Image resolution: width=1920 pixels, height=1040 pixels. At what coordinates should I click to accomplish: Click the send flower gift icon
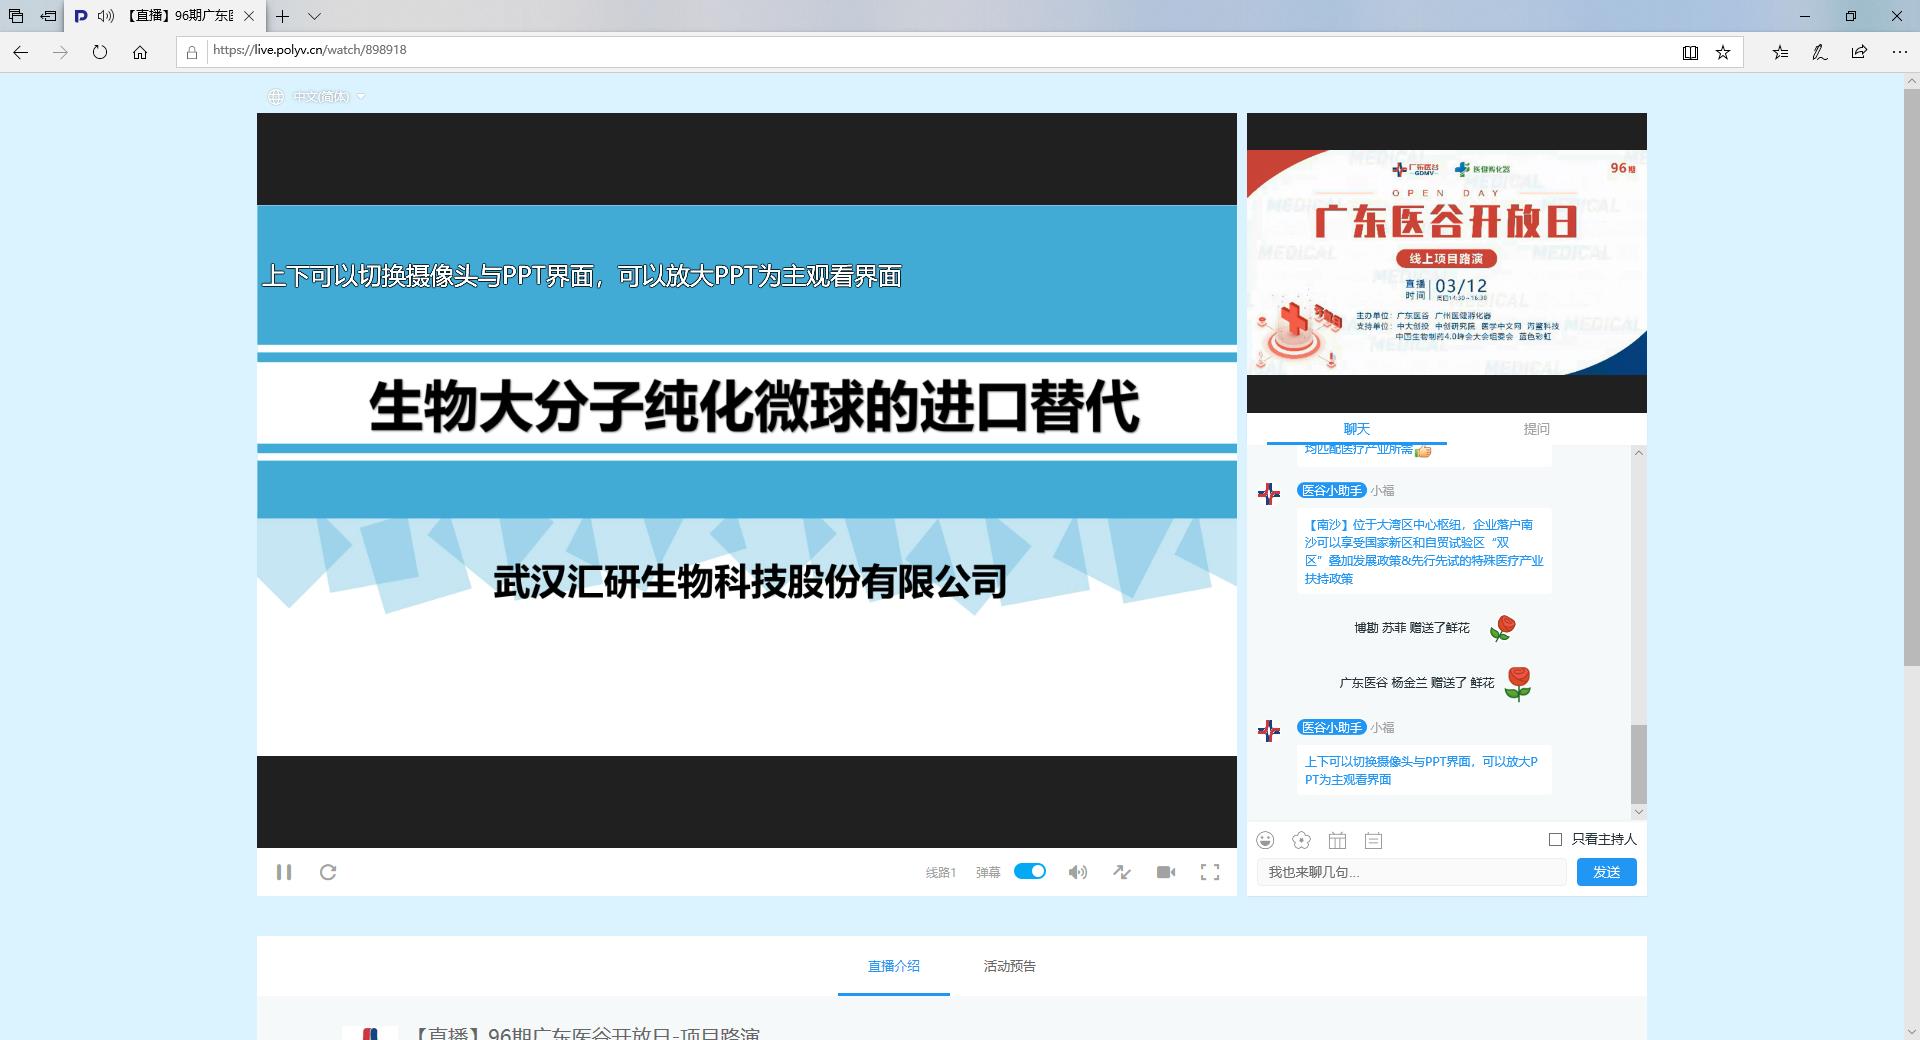[x=1301, y=840]
